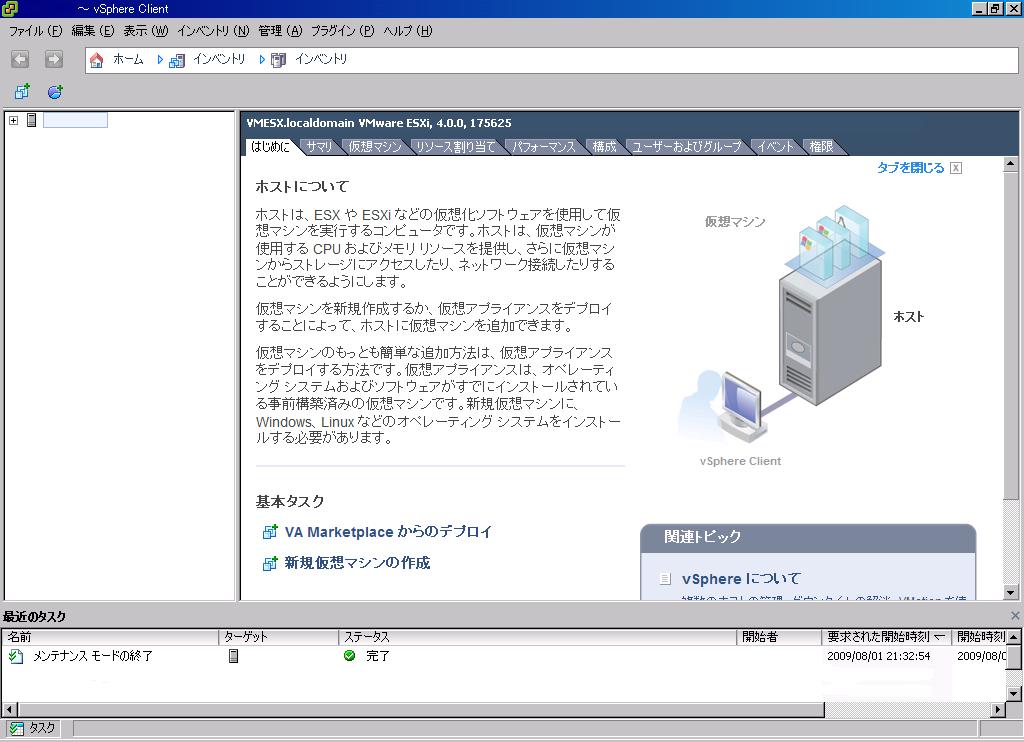
Task: Close the getting started tab with X
Action: [956, 168]
